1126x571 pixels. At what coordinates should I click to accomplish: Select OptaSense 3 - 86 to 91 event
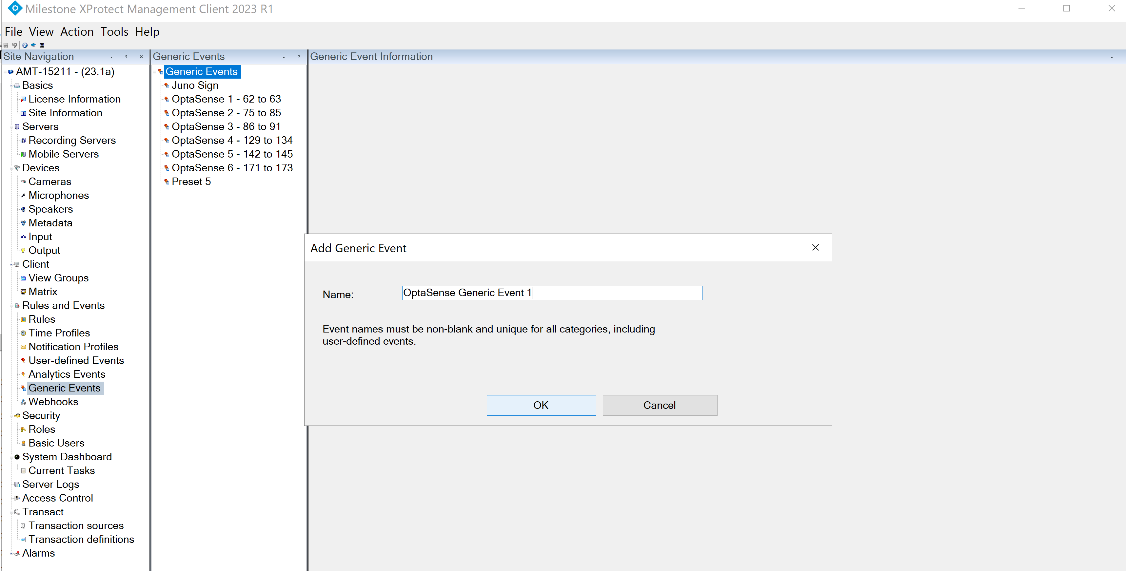(x=225, y=127)
